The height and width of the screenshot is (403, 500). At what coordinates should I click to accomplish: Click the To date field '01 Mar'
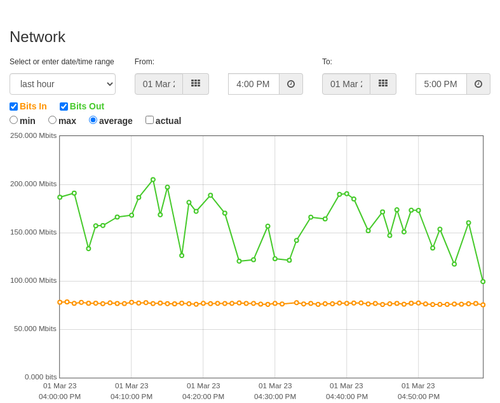[346, 84]
